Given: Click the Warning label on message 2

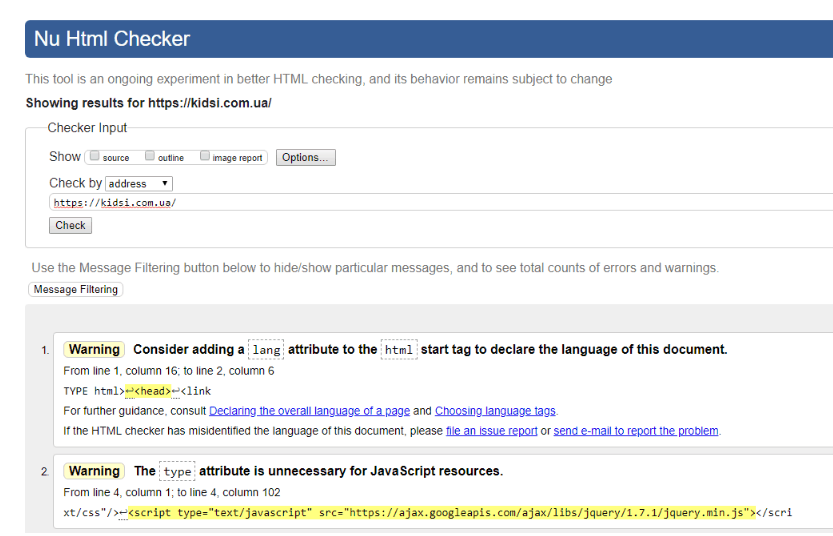Looking at the screenshot, I should 94,471.
